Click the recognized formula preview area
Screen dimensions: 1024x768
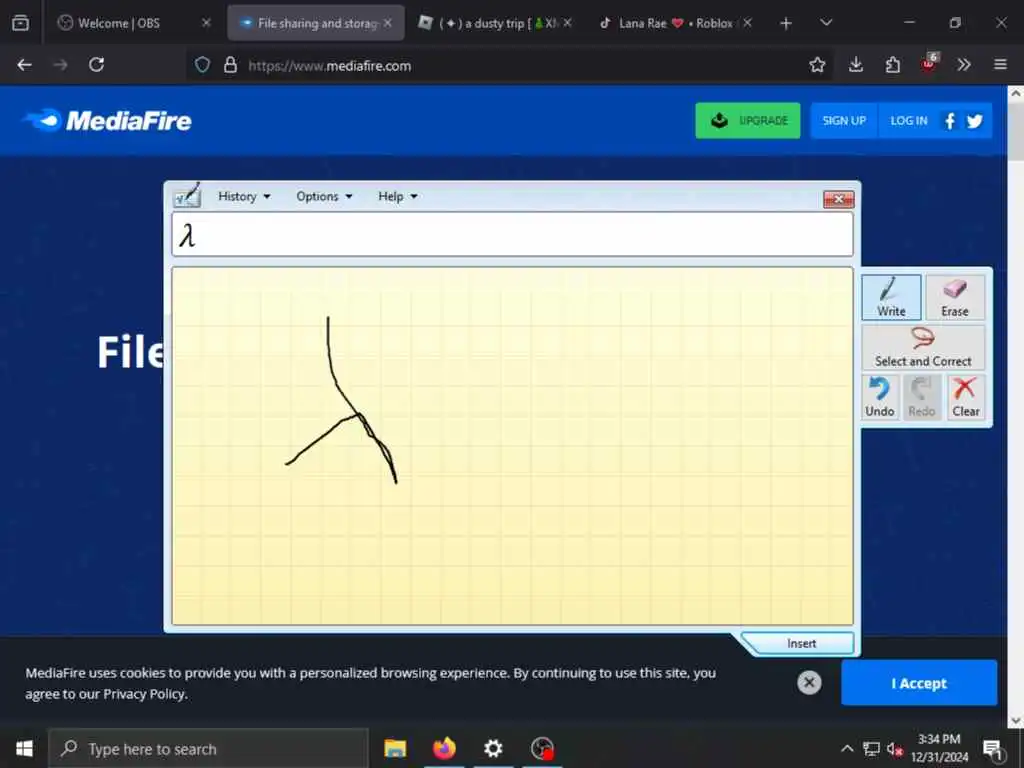[x=512, y=234]
